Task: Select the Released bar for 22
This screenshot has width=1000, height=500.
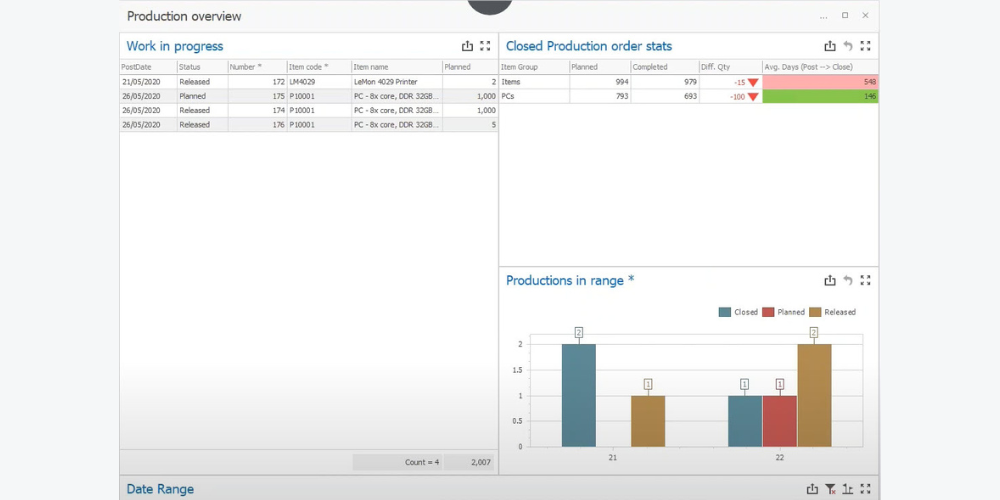Action: (814, 395)
